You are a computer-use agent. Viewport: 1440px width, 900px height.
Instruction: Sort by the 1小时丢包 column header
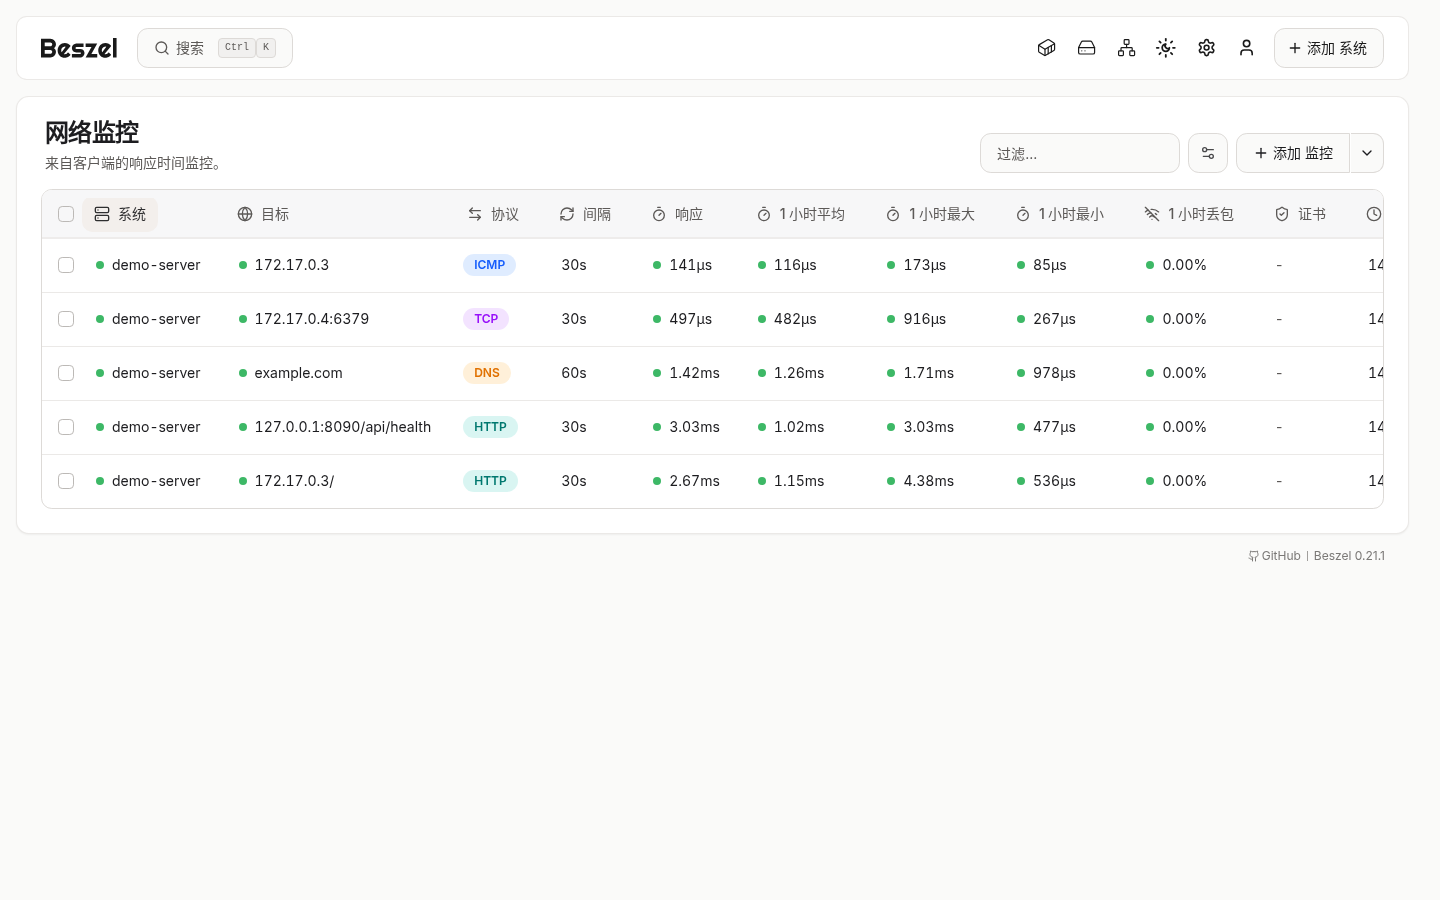click(x=1189, y=214)
